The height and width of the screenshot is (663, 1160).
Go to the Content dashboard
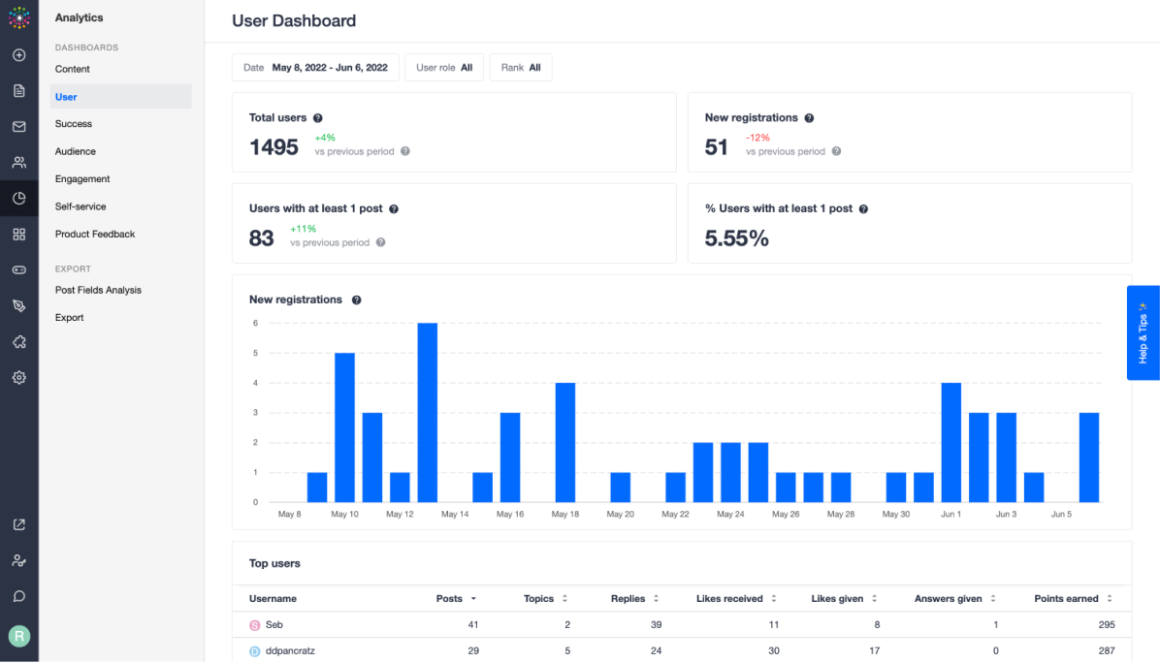click(72, 69)
